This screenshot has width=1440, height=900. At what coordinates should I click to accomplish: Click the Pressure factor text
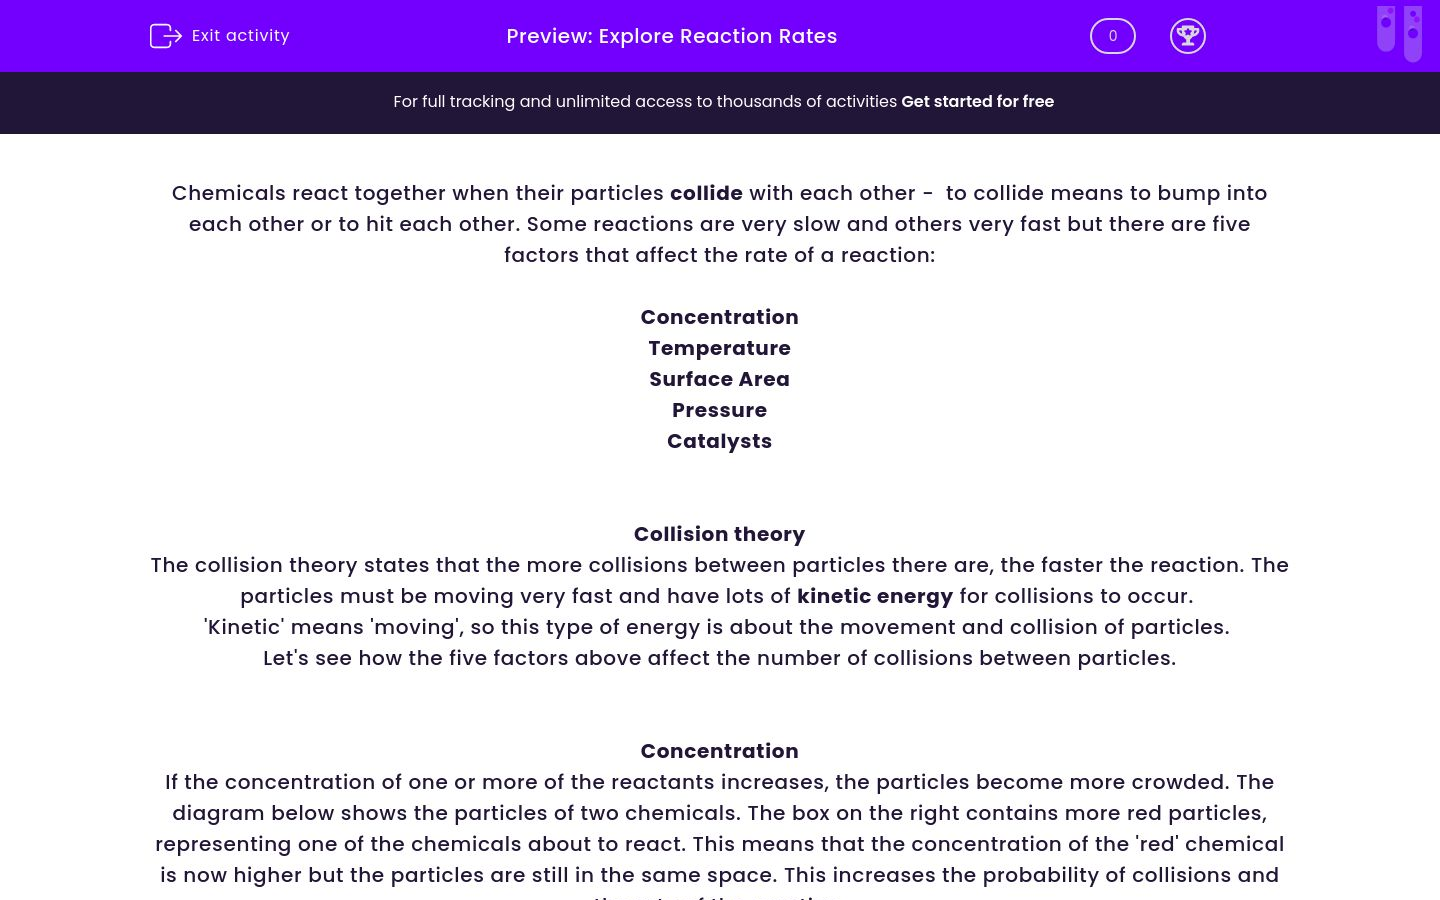[x=719, y=410]
